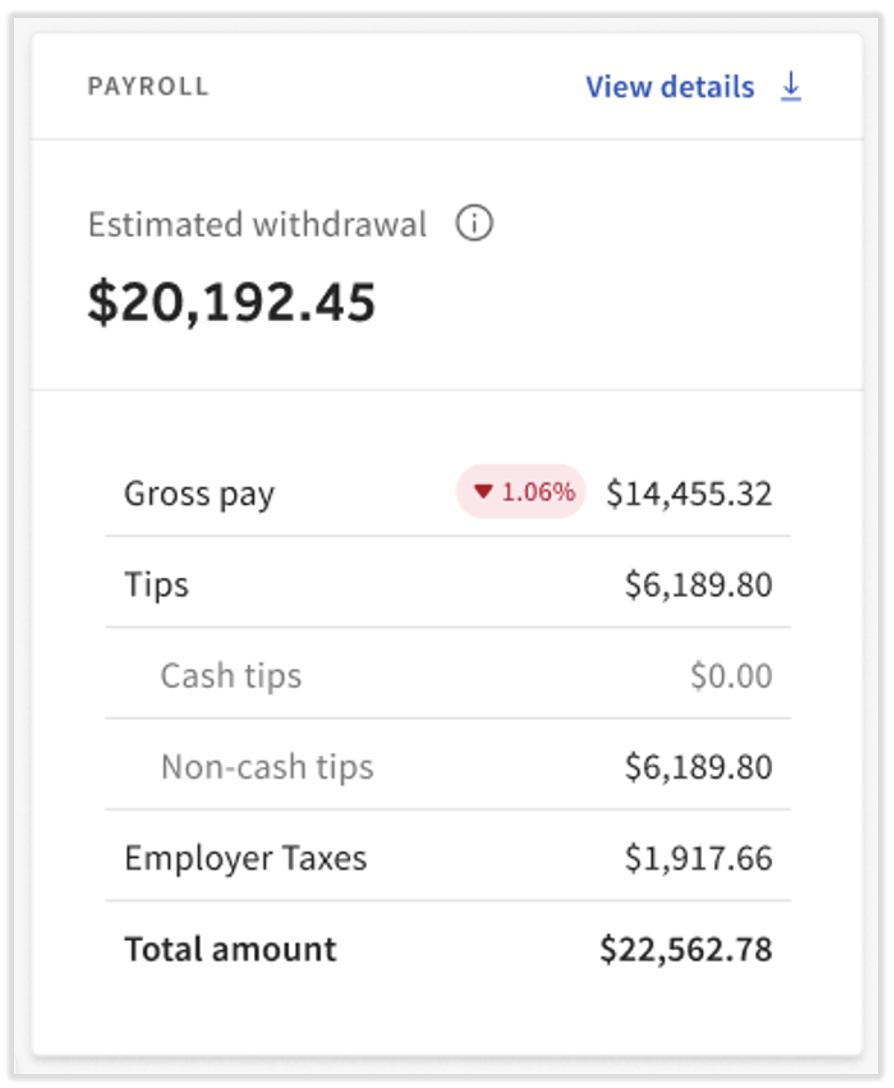The width and height of the screenshot is (894, 1088).
Task: Select the Employer Taxes row label
Action: (x=245, y=858)
